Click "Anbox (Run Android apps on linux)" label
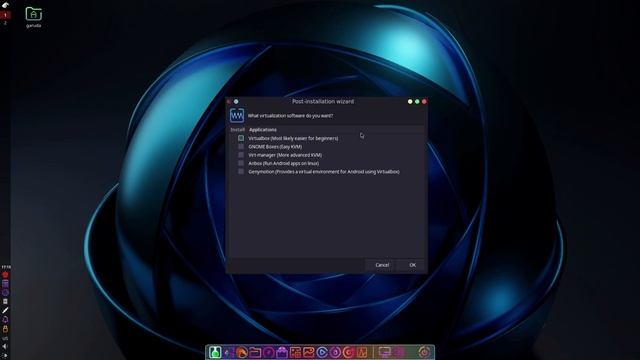This screenshot has height=360, width=640. click(284, 163)
